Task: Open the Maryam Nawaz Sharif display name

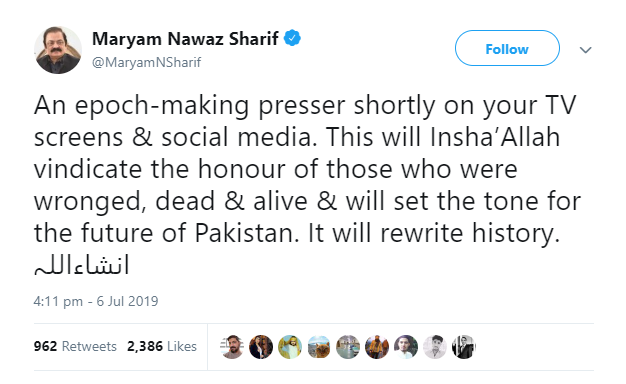Action: pos(185,39)
